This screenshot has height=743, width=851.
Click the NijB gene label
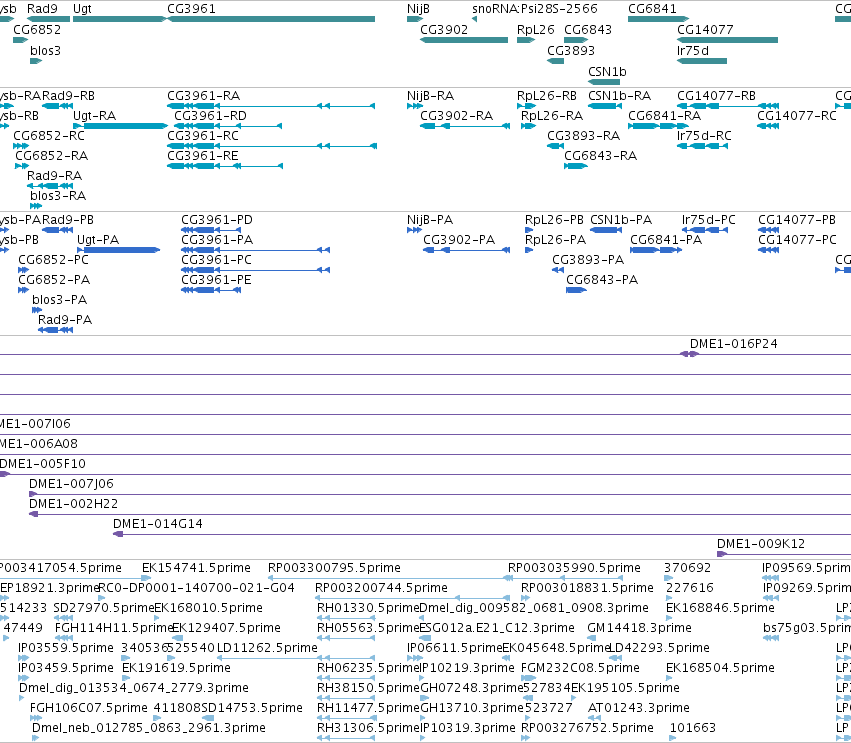[418, 9]
